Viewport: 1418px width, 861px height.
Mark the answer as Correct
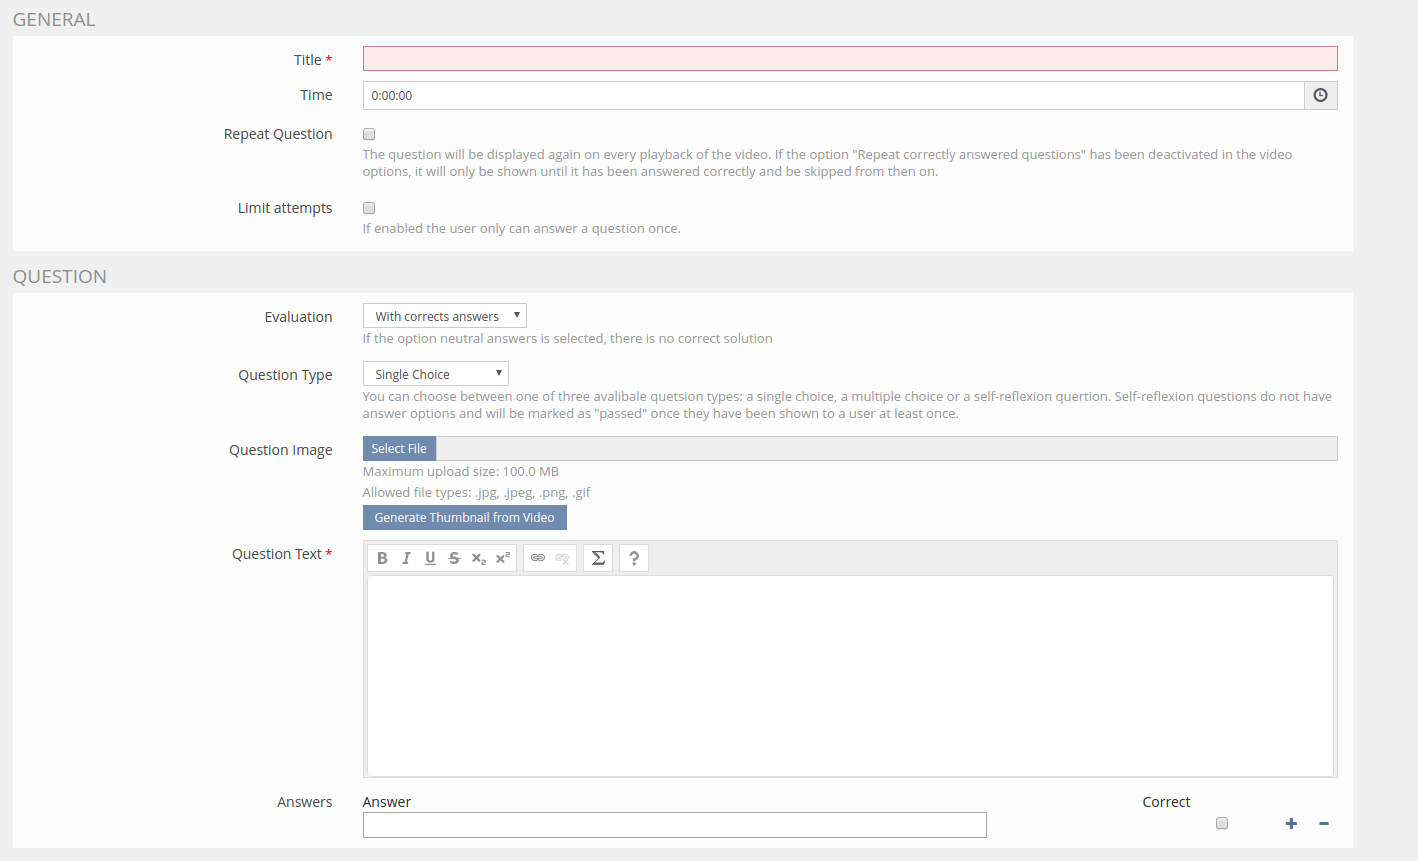[x=1222, y=823]
